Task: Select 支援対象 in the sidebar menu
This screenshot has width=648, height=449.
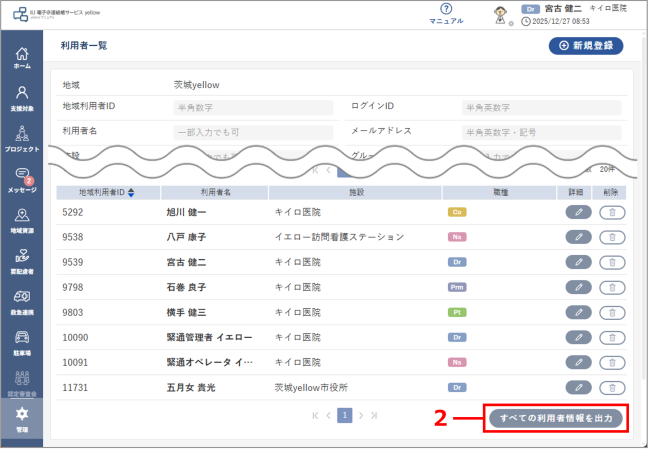Action: 22,97
